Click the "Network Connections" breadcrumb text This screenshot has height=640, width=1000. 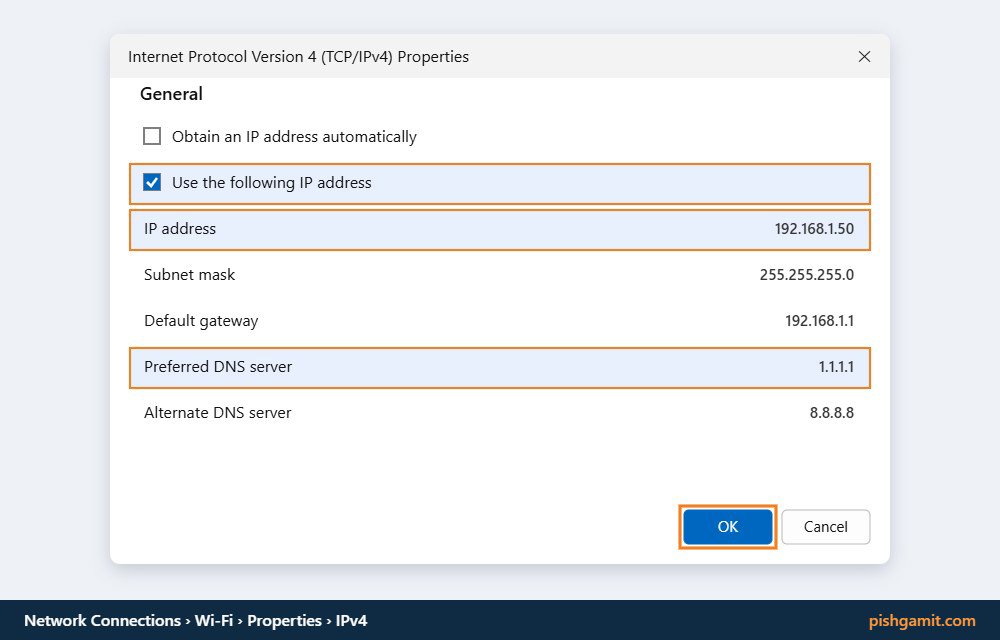pos(102,621)
